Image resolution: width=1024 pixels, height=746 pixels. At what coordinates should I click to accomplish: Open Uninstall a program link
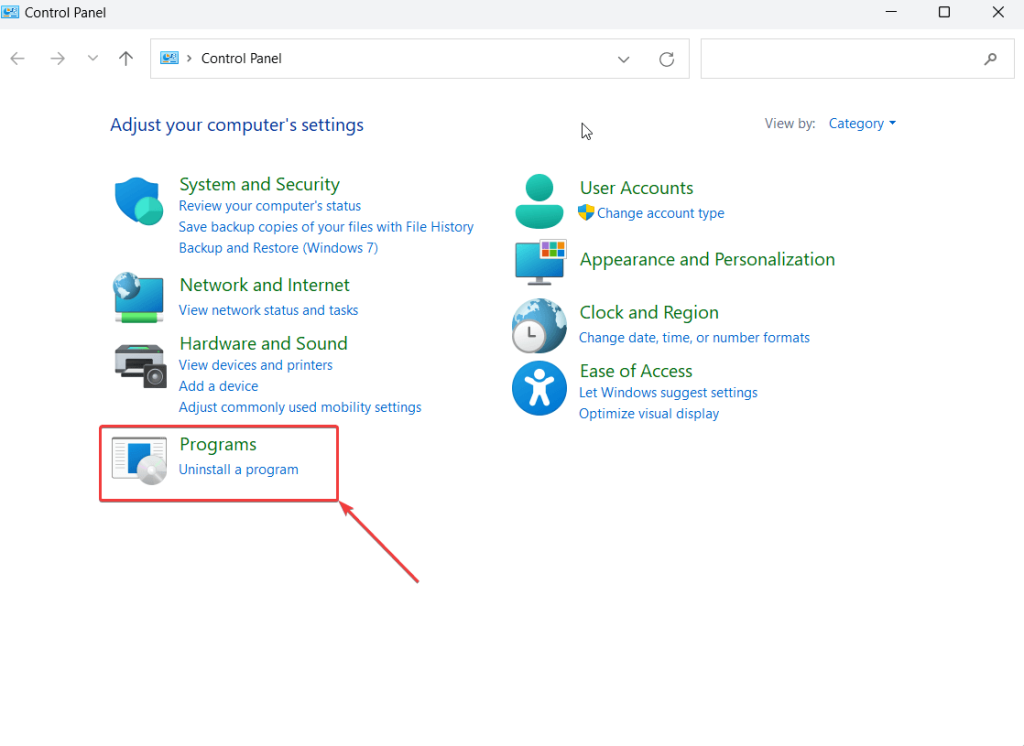point(238,469)
